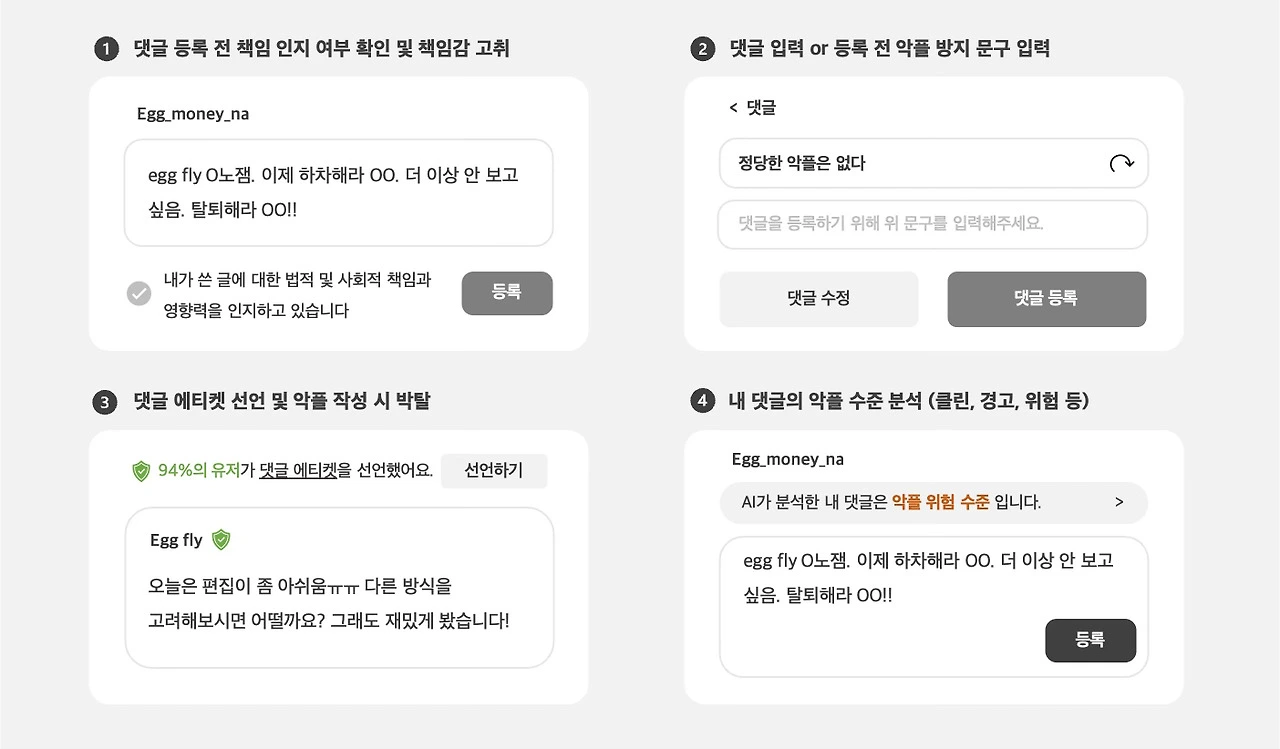Click the number 1 circle badge
This screenshot has width=1280, height=749.
pos(106,49)
